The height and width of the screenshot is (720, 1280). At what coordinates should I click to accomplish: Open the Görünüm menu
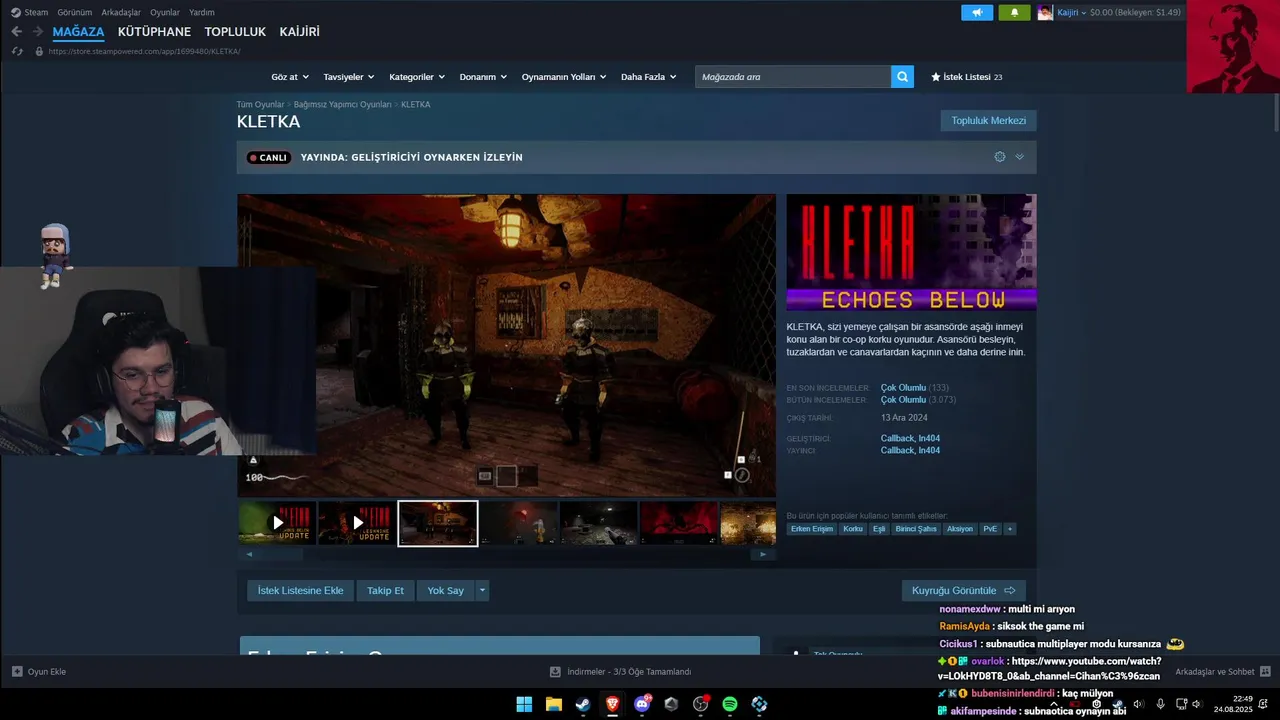pos(75,12)
